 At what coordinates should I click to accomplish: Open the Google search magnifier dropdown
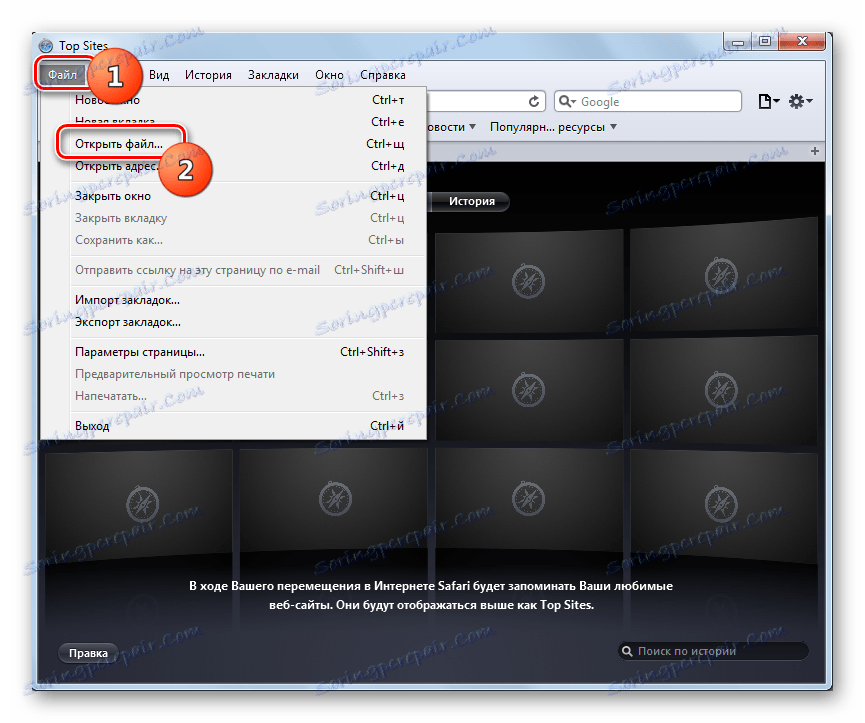tap(567, 101)
